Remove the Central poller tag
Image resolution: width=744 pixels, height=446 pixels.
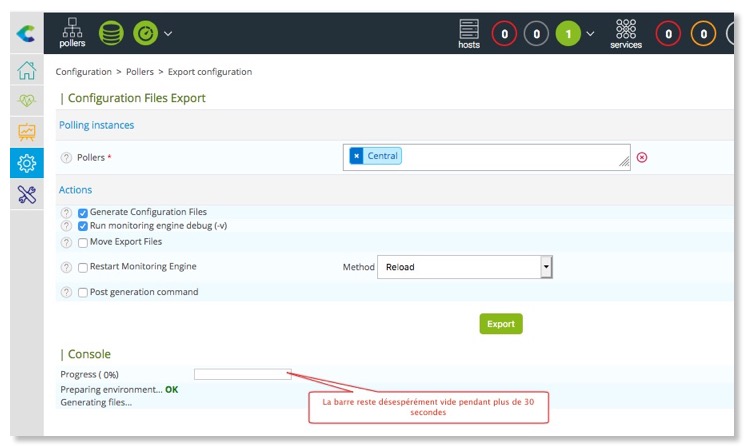click(357, 156)
